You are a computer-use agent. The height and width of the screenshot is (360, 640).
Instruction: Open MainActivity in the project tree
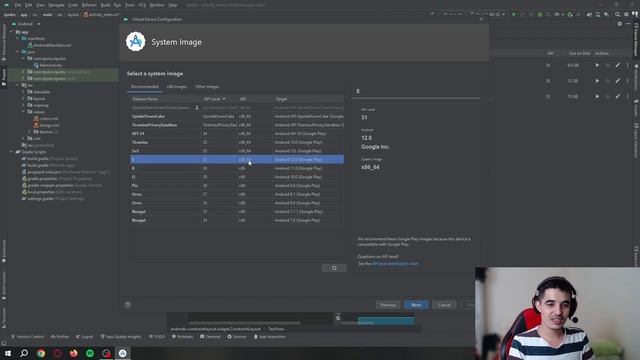tap(48, 65)
